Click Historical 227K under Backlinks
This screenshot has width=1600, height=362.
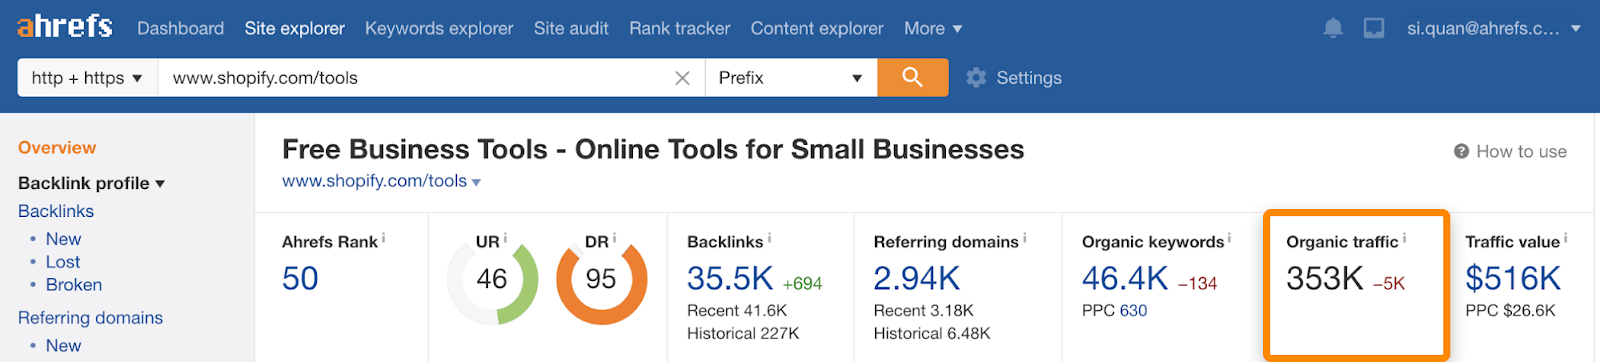coord(743,333)
